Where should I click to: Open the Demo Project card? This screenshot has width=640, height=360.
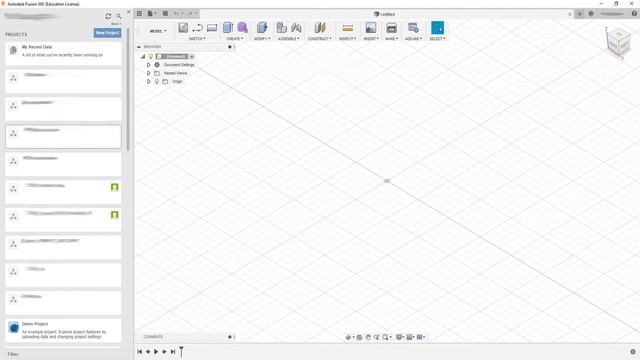click(63, 330)
